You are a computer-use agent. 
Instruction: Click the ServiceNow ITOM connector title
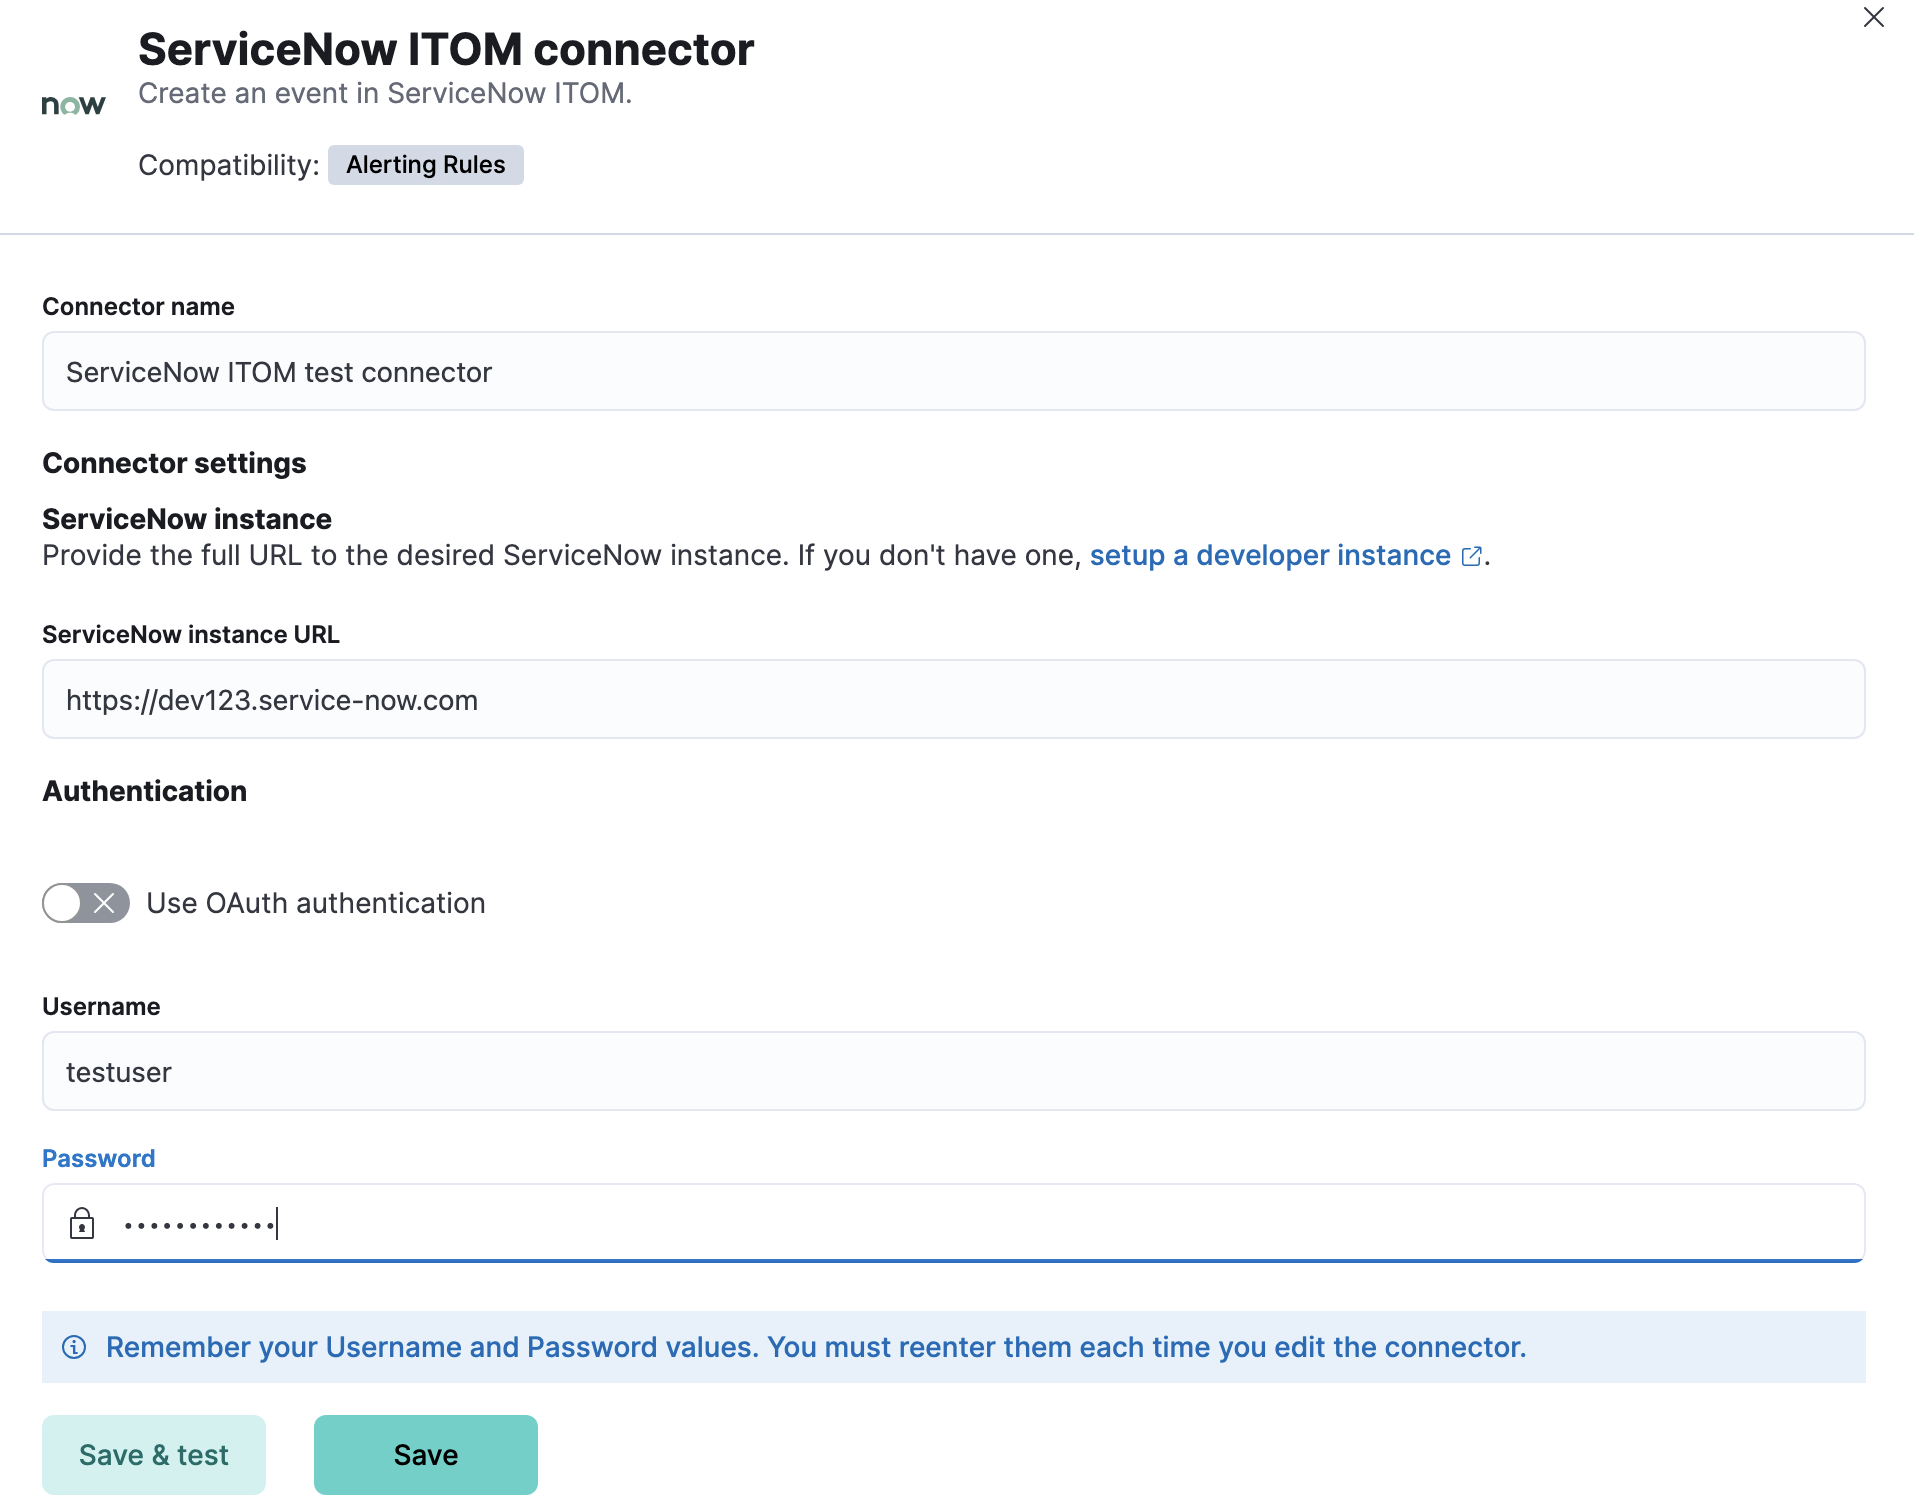[445, 48]
